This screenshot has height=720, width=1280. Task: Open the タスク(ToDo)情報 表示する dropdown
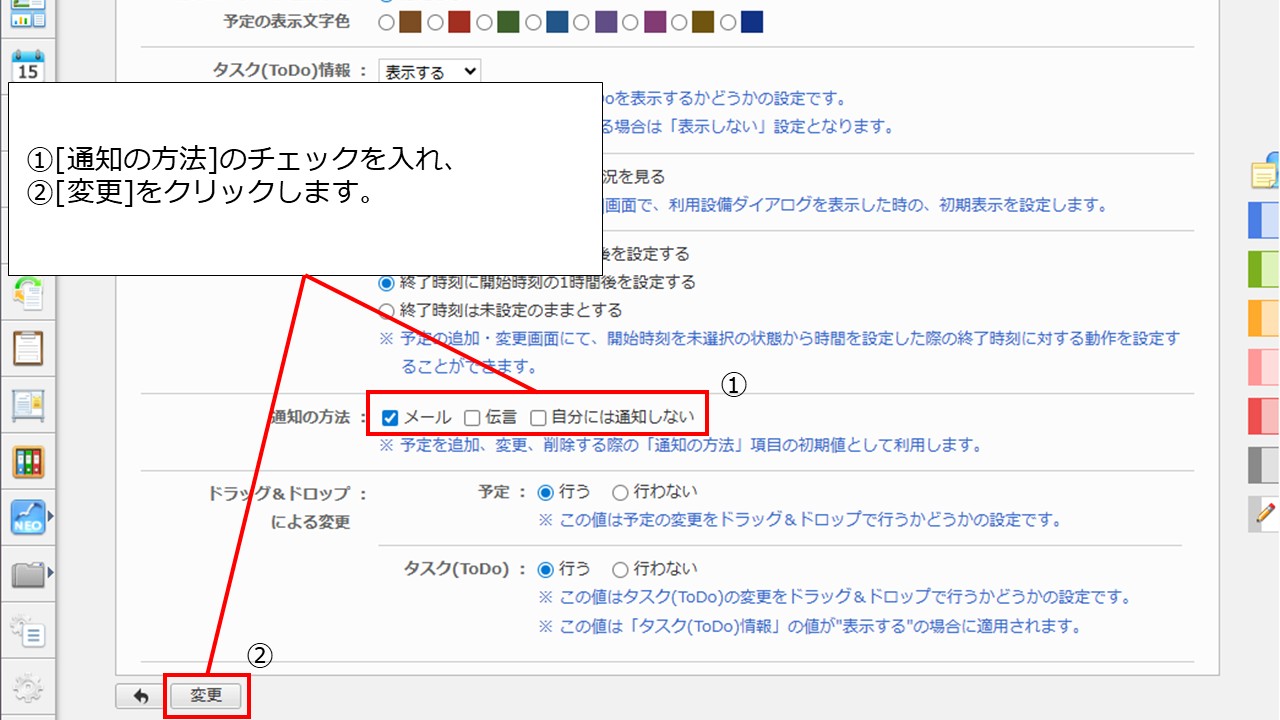[x=429, y=72]
